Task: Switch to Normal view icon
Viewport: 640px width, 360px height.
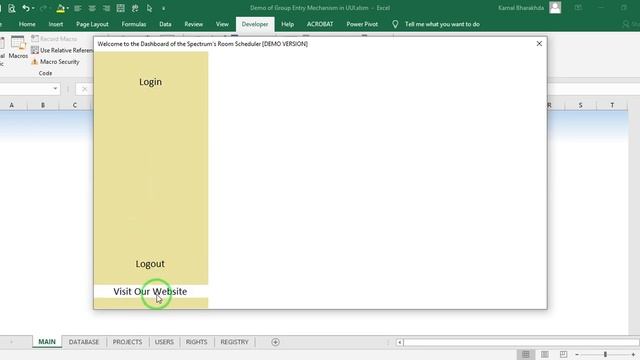Action: coord(526,354)
